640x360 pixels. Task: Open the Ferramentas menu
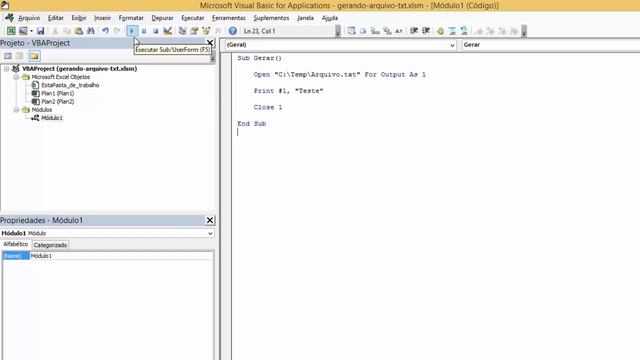click(x=229, y=18)
